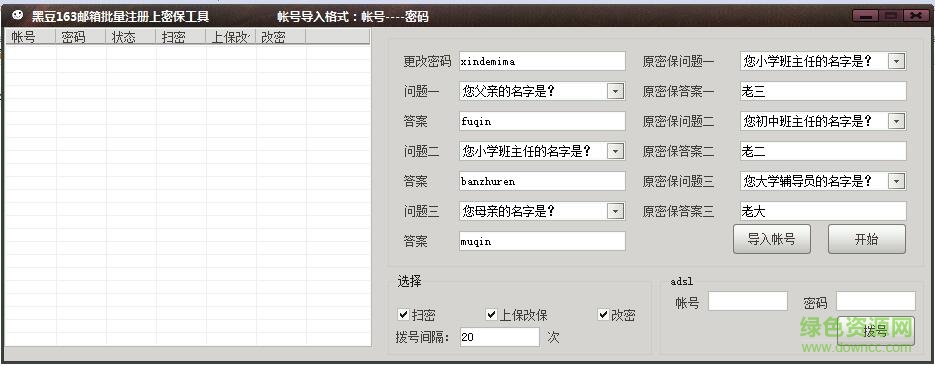Click the 拨号 button
Viewport: 935px width, 366px height.
tap(875, 331)
